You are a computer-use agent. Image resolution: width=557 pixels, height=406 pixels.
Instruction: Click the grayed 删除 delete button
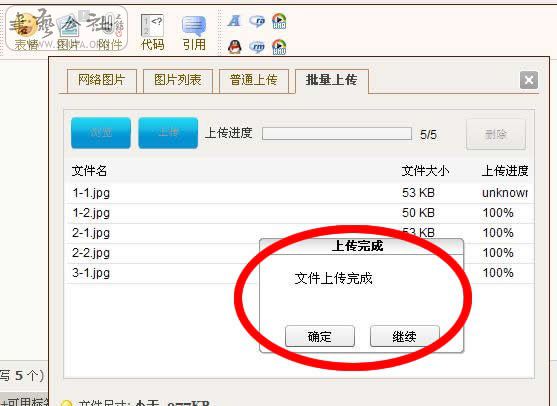click(x=496, y=134)
